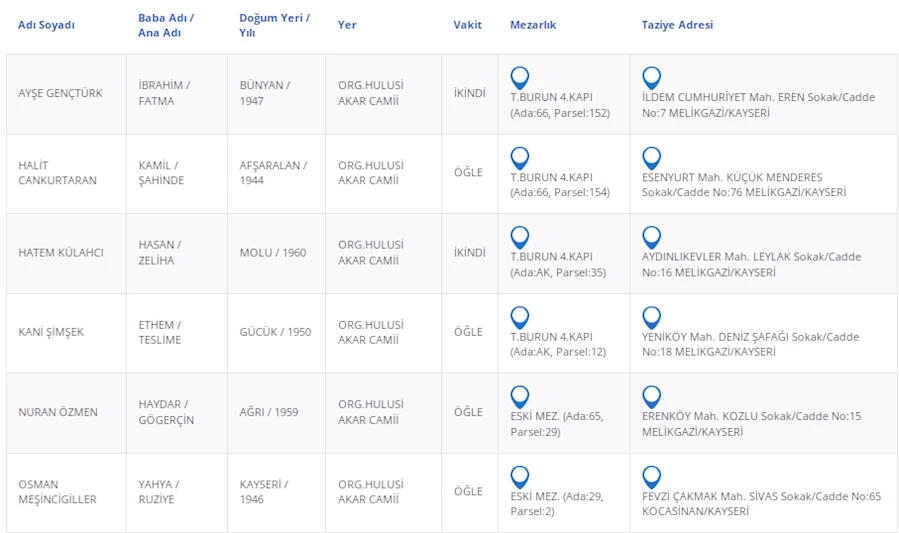Select the T.BURUN 4.KAPI (Ada:AK, Parsel:35) text
Image resolution: width=899 pixels, height=533 pixels.
tap(558, 264)
